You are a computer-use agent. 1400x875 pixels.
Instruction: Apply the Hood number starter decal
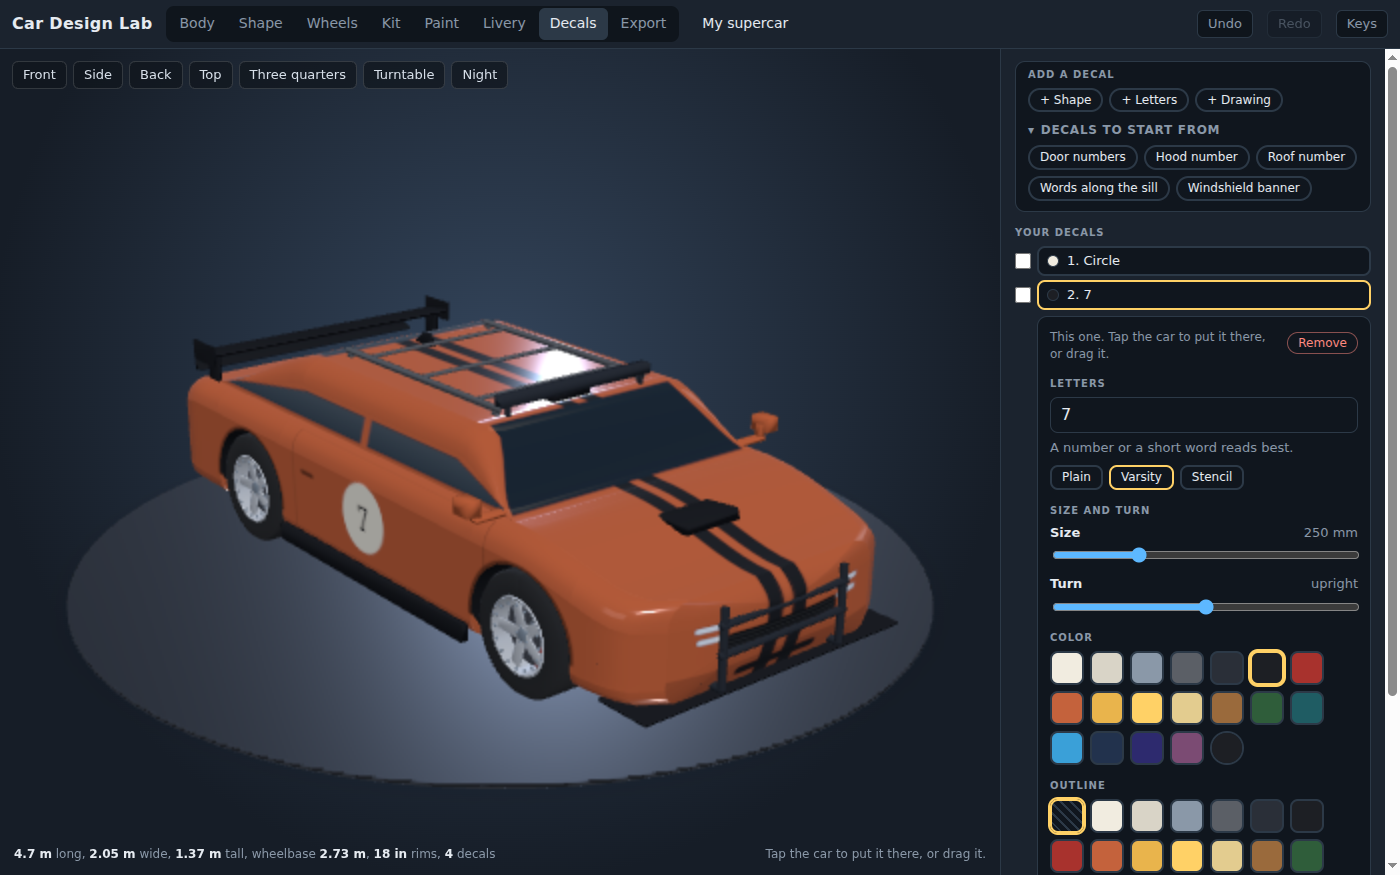click(x=1197, y=157)
